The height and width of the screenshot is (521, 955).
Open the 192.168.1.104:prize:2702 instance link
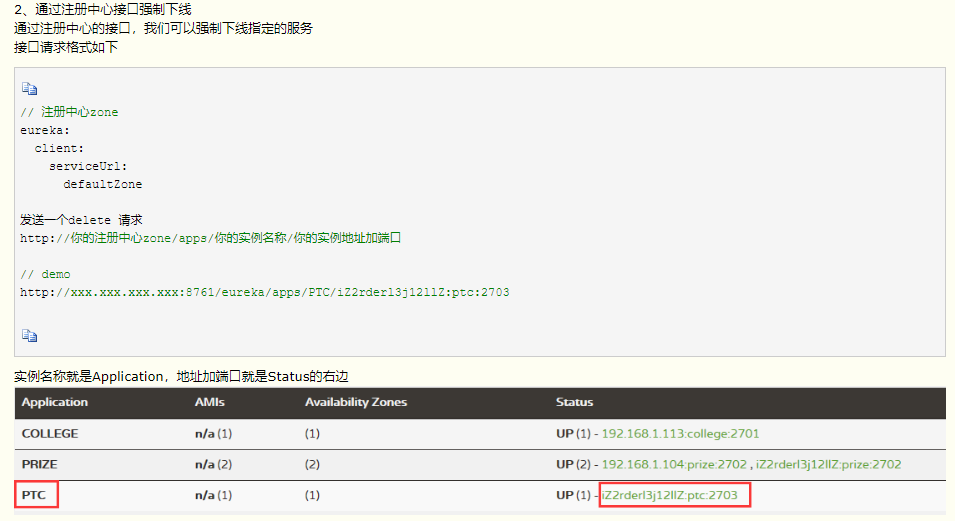tap(674, 464)
